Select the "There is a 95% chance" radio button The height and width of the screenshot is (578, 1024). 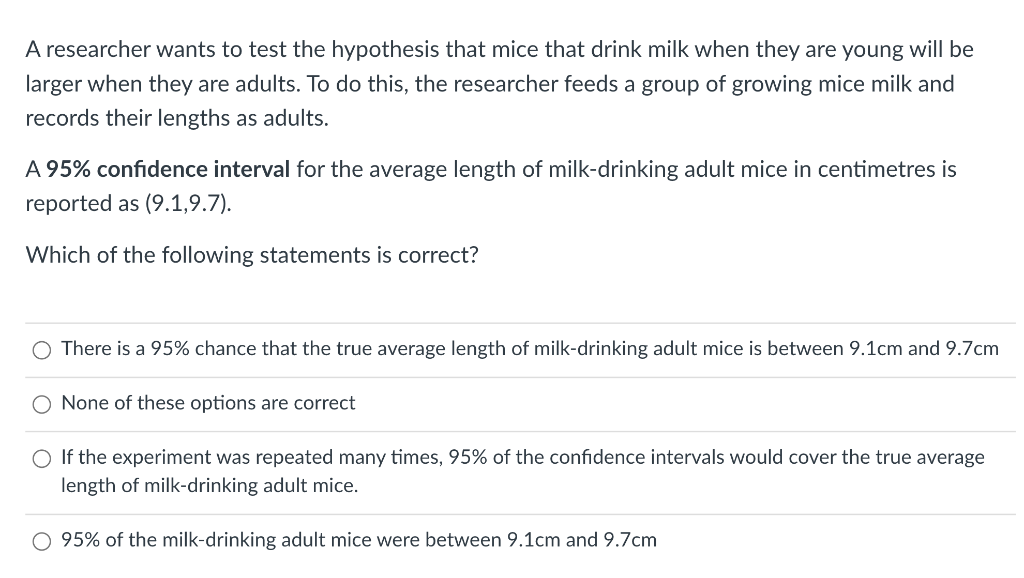pyautogui.click(x=42, y=351)
